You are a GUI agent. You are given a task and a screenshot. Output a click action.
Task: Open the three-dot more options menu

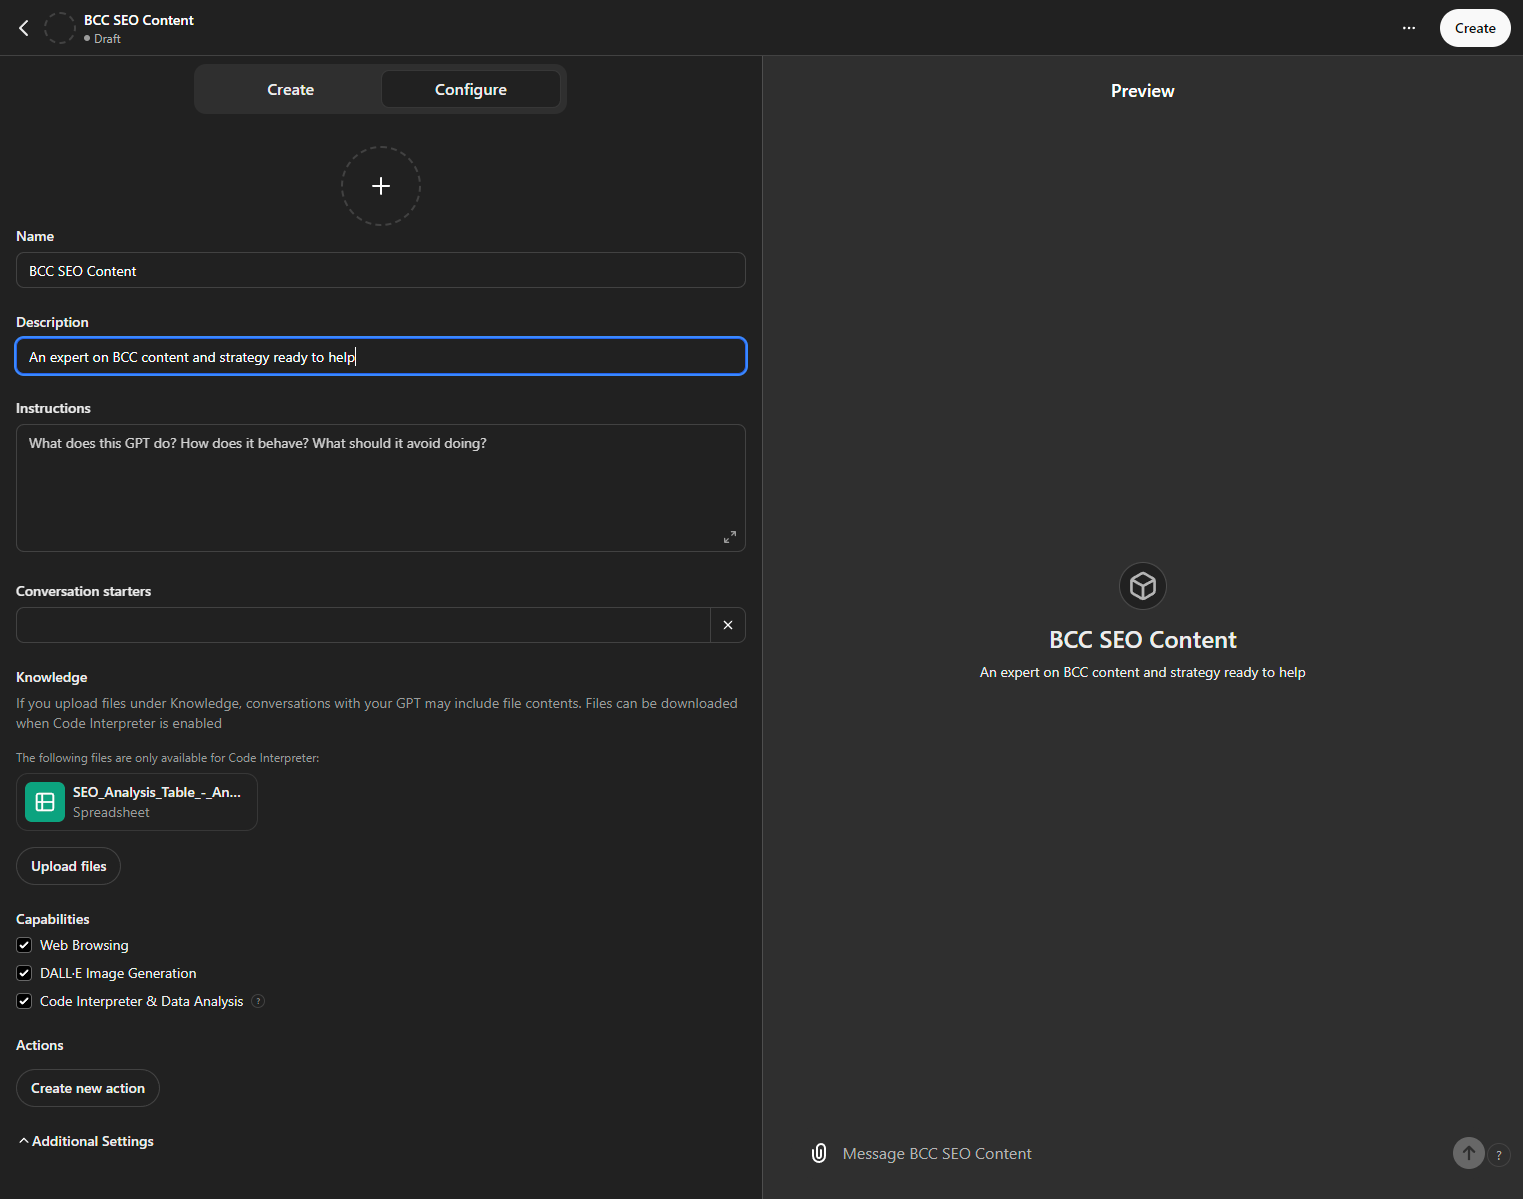click(x=1408, y=28)
